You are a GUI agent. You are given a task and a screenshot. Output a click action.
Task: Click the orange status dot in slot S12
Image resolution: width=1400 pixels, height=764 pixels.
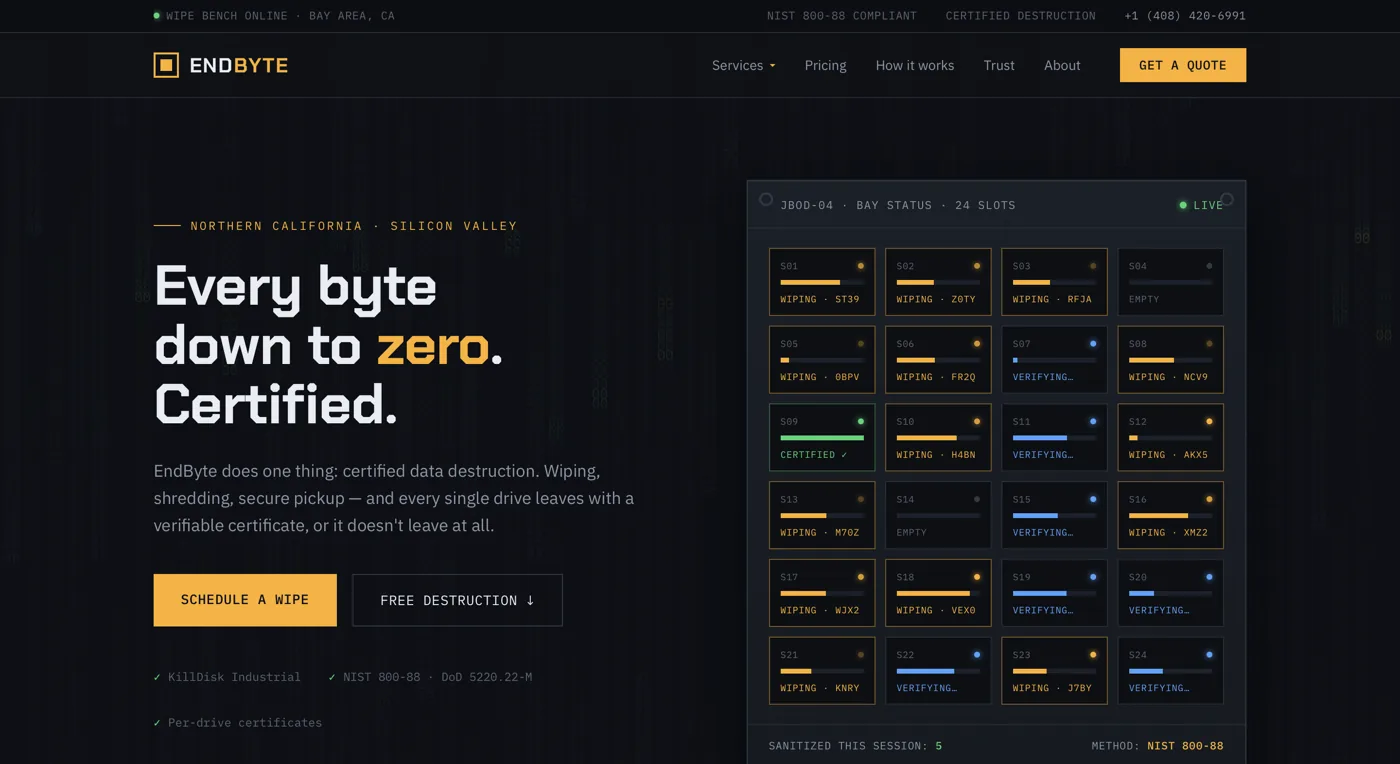point(1209,422)
